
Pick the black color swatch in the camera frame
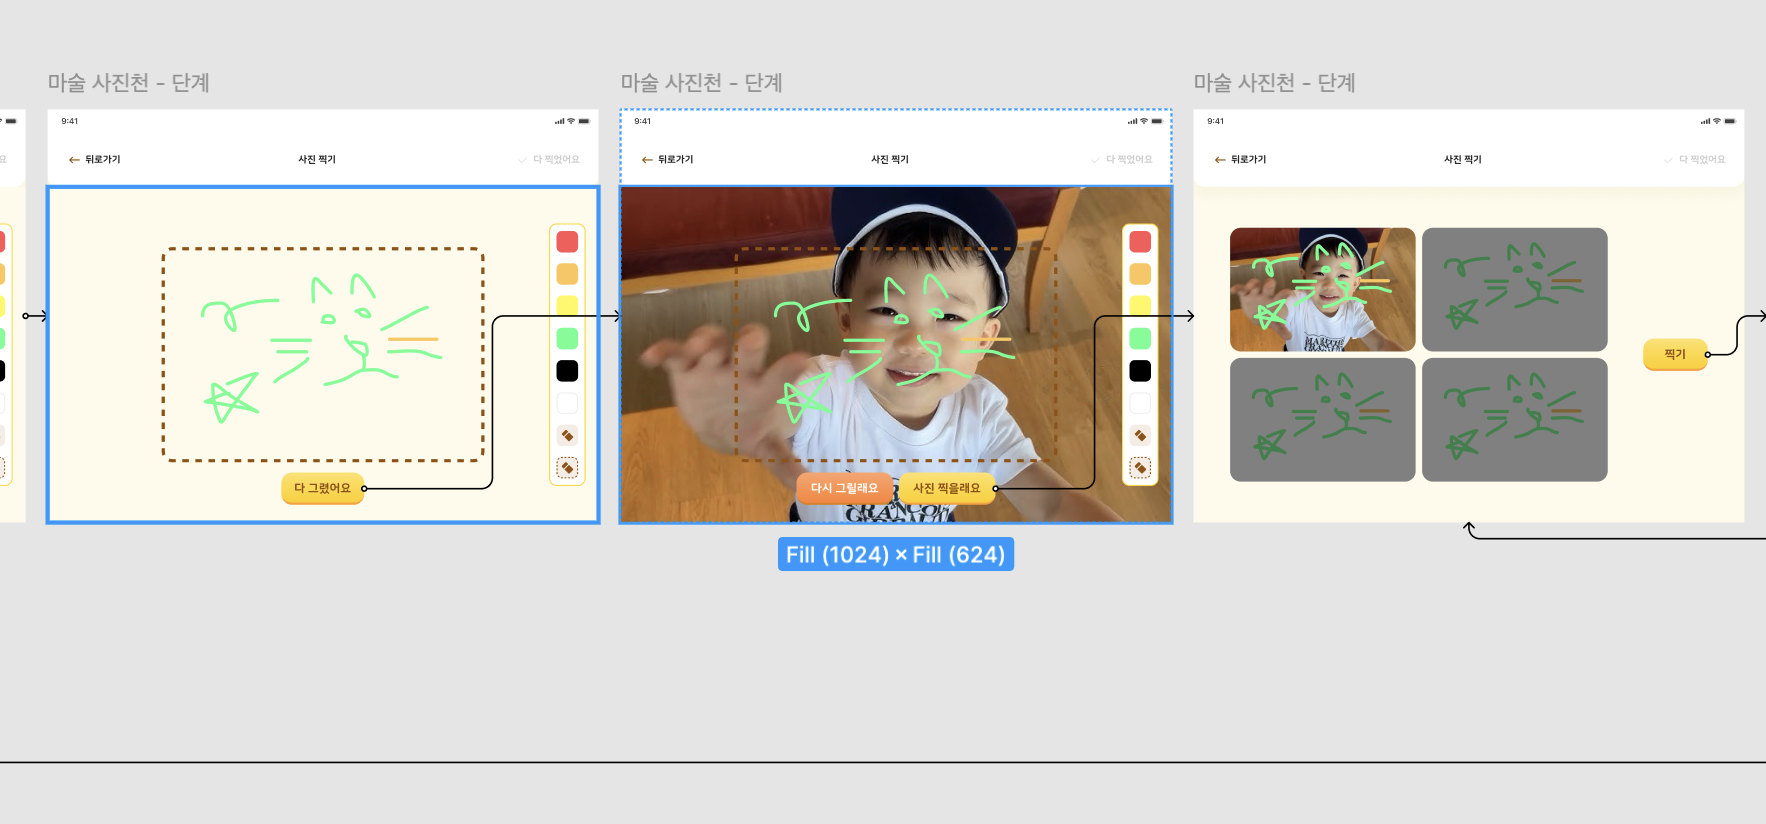(x=1140, y=371)
